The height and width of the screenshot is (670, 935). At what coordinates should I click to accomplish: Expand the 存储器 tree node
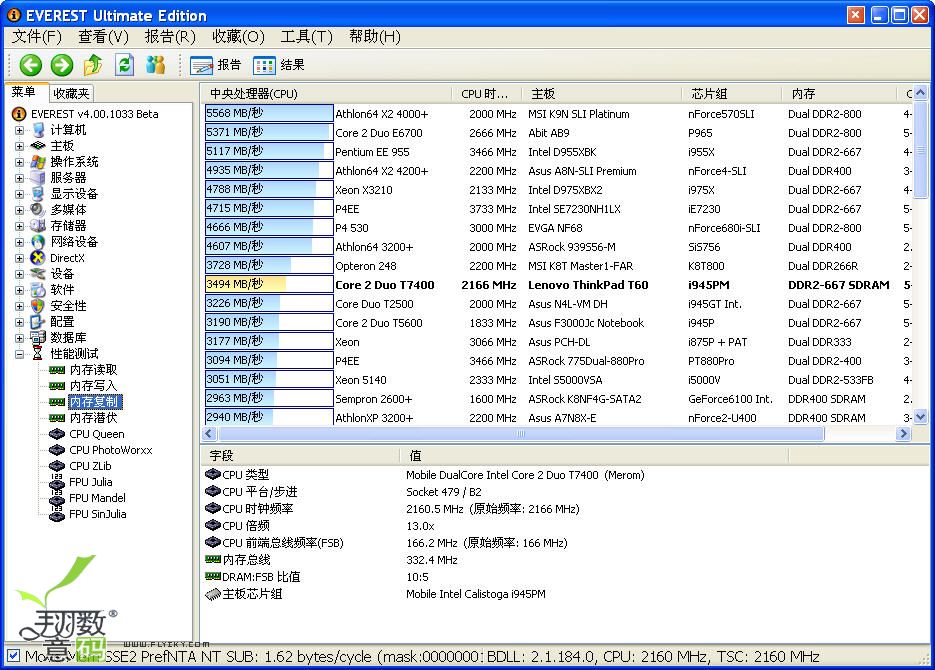point(20,226)
